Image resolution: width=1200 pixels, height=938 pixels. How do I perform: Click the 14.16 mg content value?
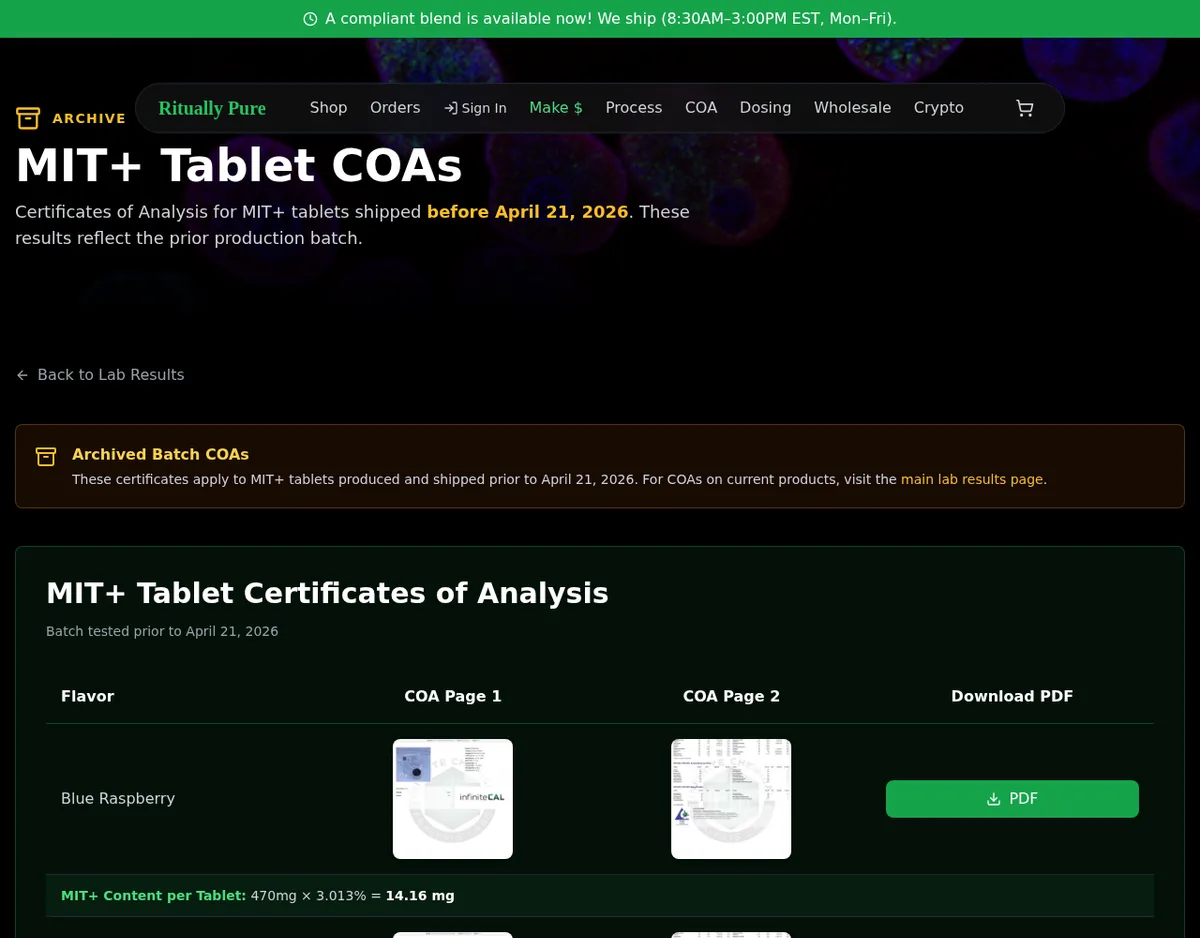(x=420, y=896)
